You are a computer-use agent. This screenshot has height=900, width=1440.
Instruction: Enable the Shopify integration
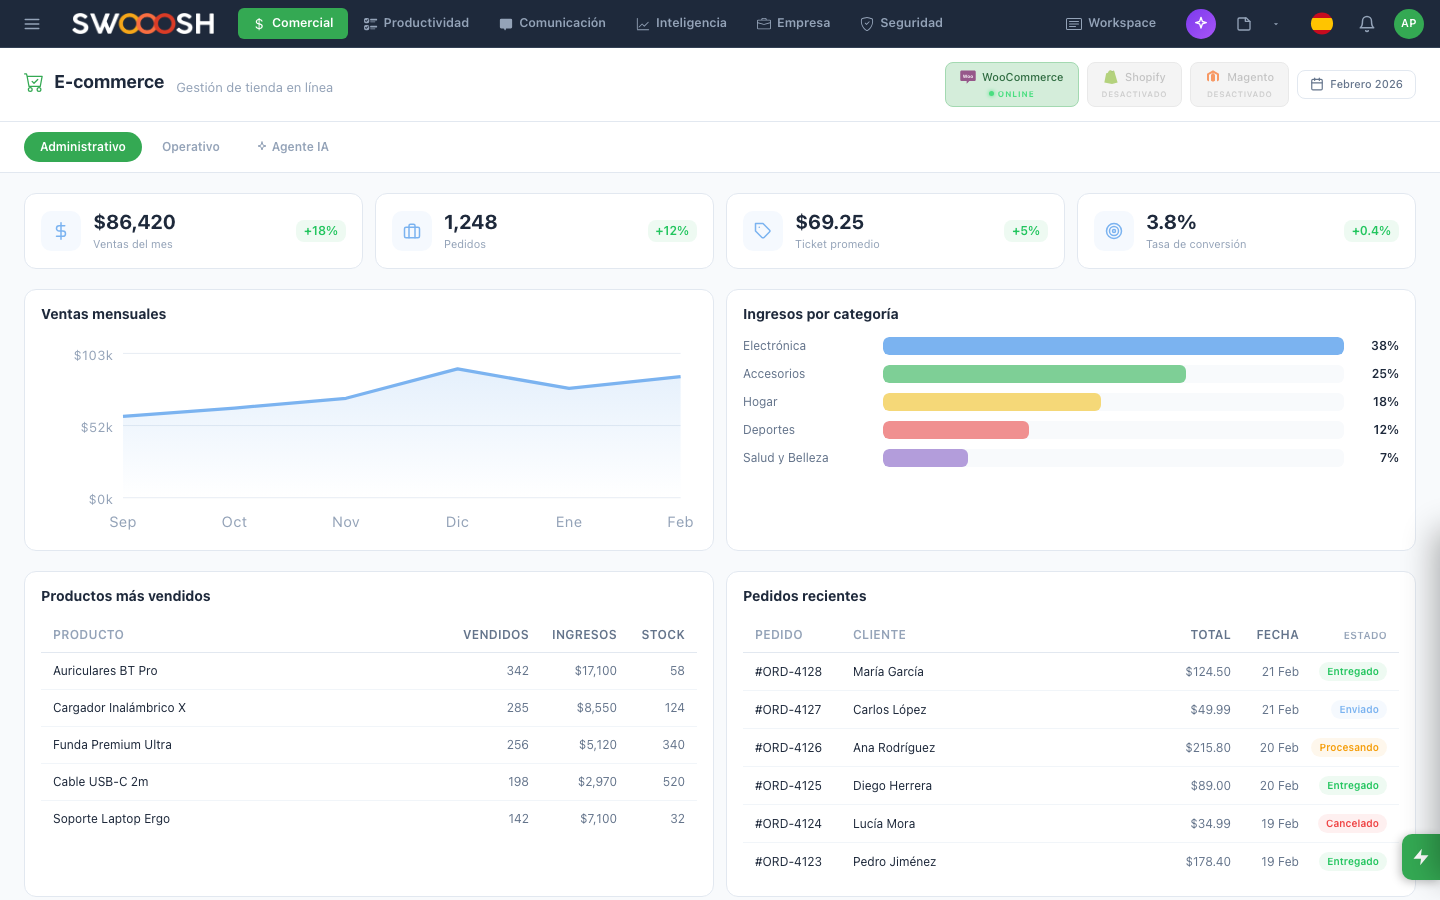coord(1133,84)
